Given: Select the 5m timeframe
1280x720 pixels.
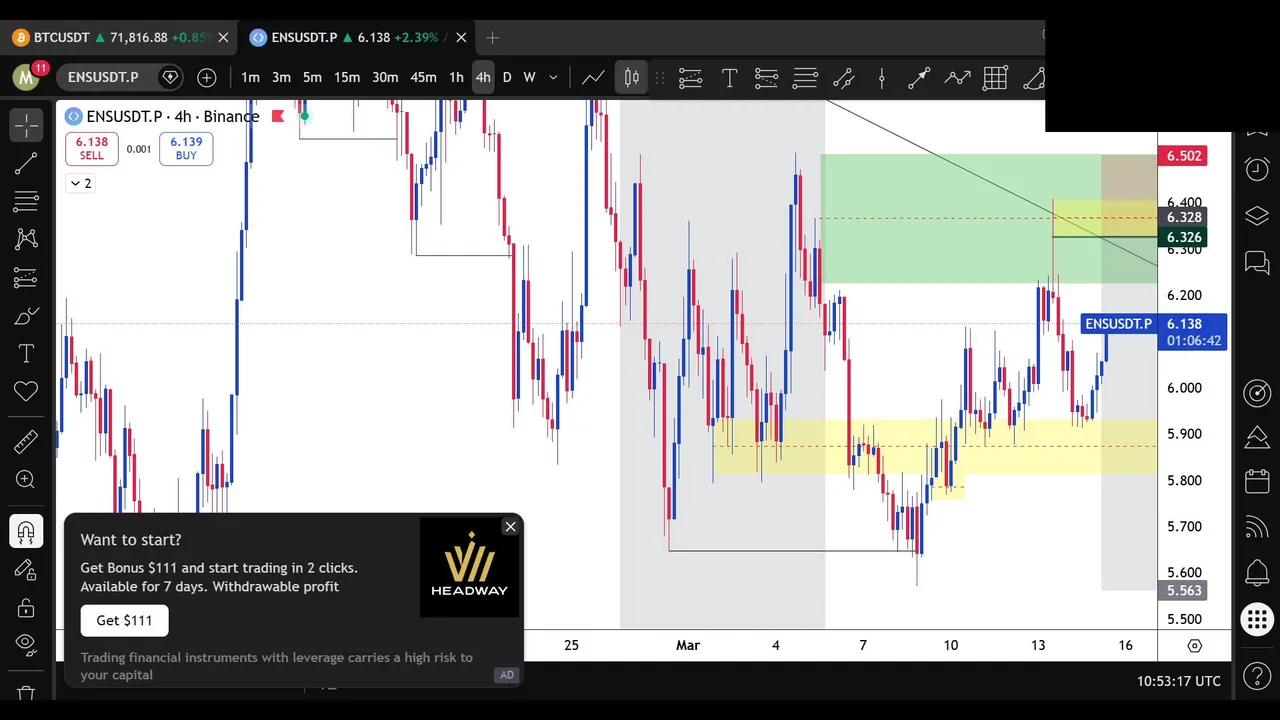Looking at the screenshot, I should coord(312,77).
